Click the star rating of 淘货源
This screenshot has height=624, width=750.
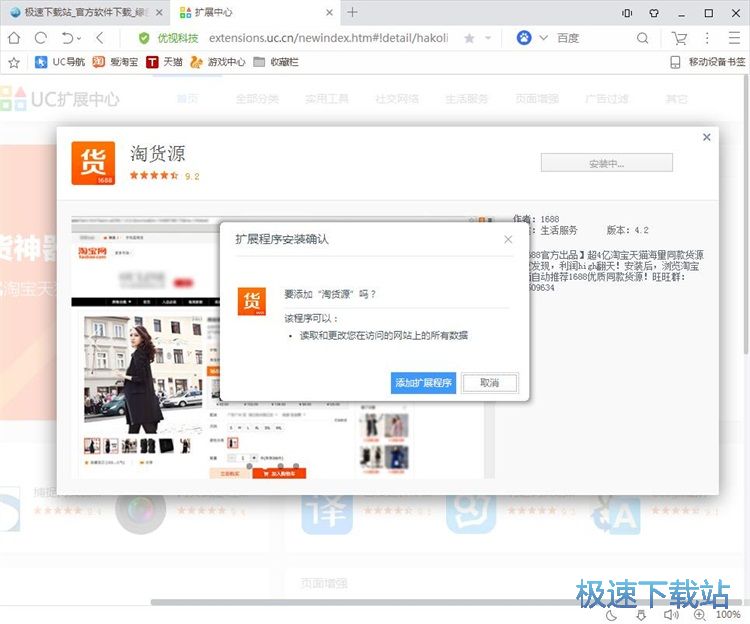pos(154,175)
